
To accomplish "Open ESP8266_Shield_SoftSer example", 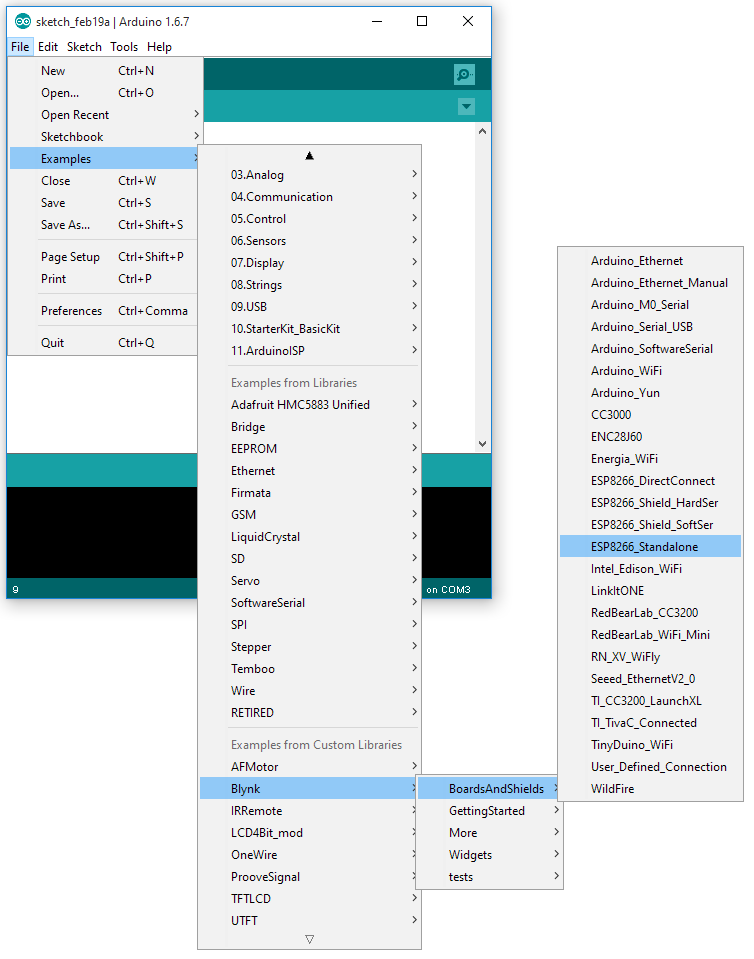I will (651, 525).
